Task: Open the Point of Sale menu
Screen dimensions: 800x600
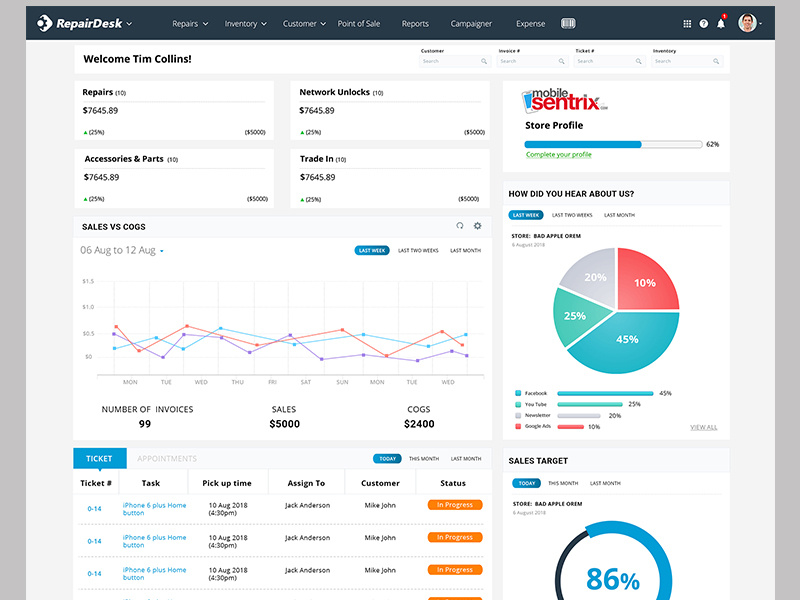Action: coord(359,23)
